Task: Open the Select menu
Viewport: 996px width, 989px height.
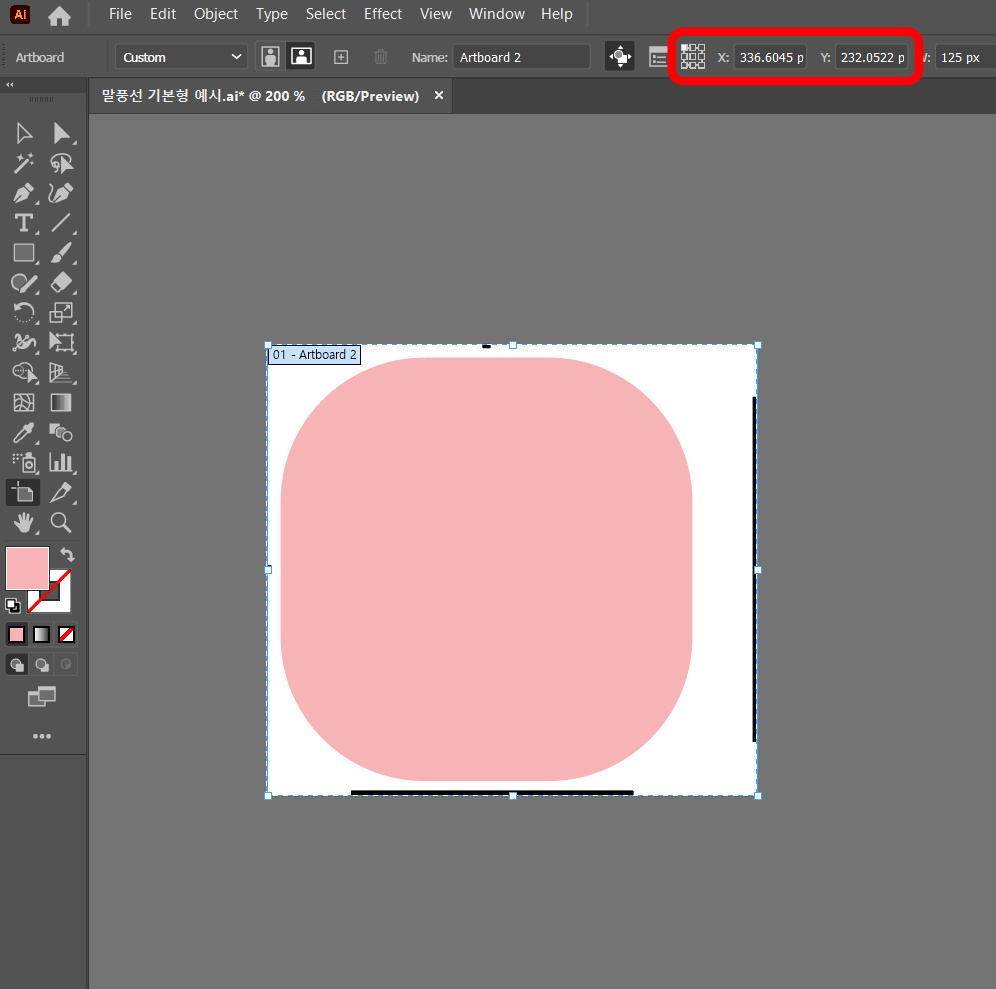Action: tap(326, 14)
